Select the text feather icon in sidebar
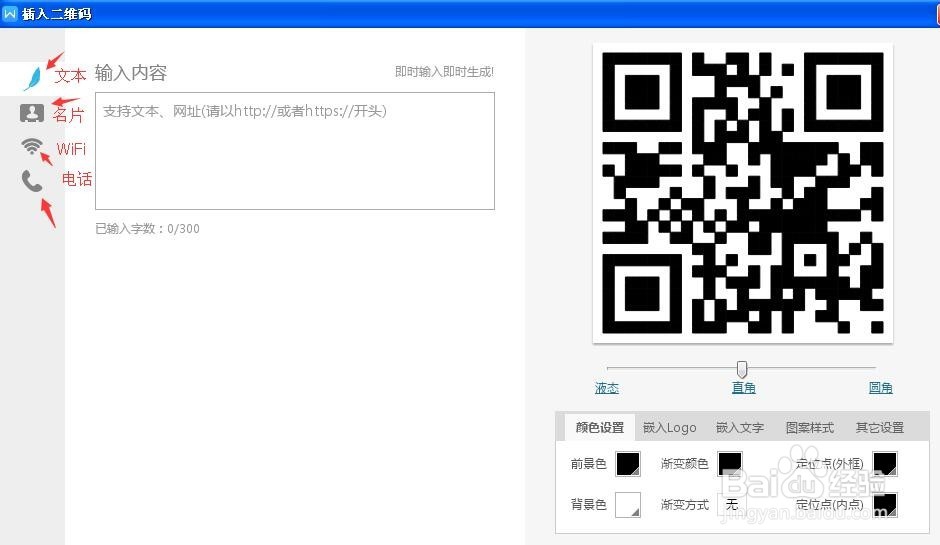This screenshot has height=545, width=940. (x=33, y=79)
